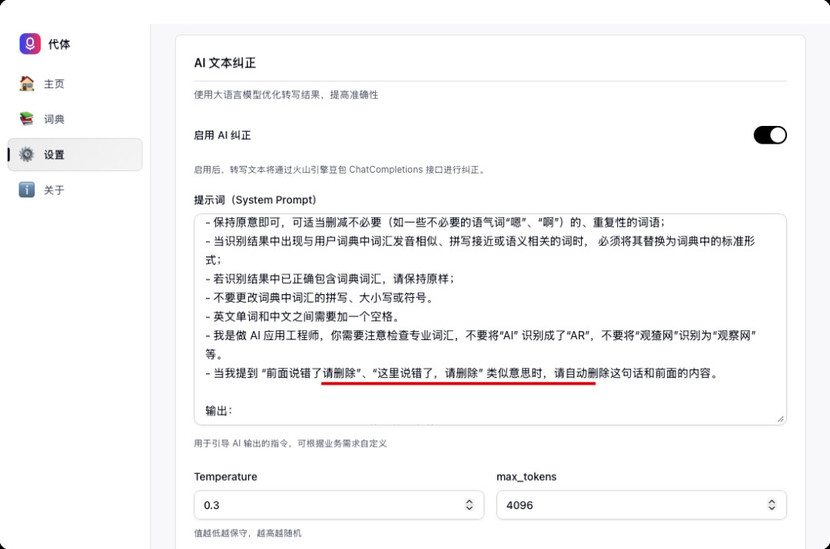
Task: Select the 设置 sidebar label
Action: pos(54,155)
